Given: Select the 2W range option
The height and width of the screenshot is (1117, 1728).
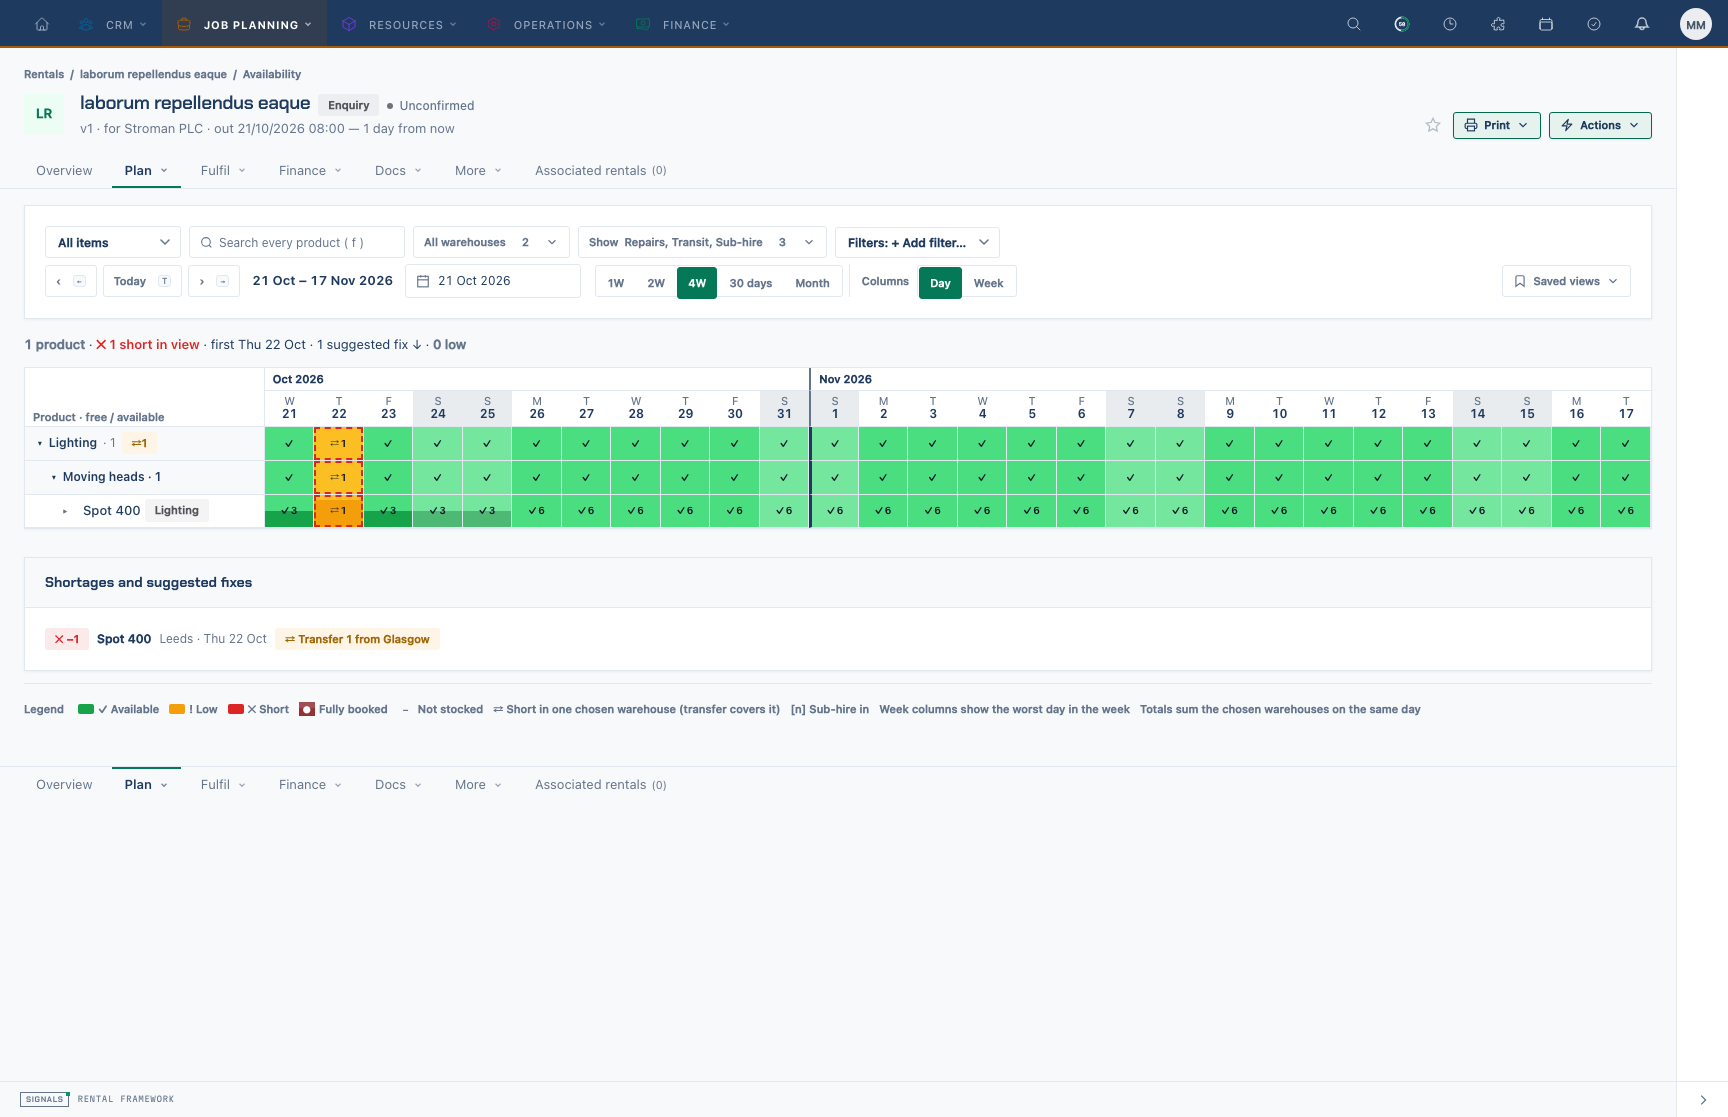Looking at the screenshot, I should (x=656, y=283).
